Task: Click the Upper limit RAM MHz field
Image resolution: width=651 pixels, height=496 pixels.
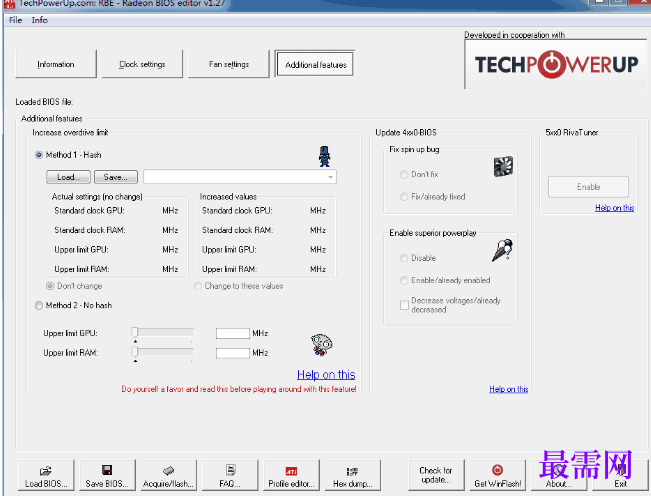Action: [x=233, y=353]
